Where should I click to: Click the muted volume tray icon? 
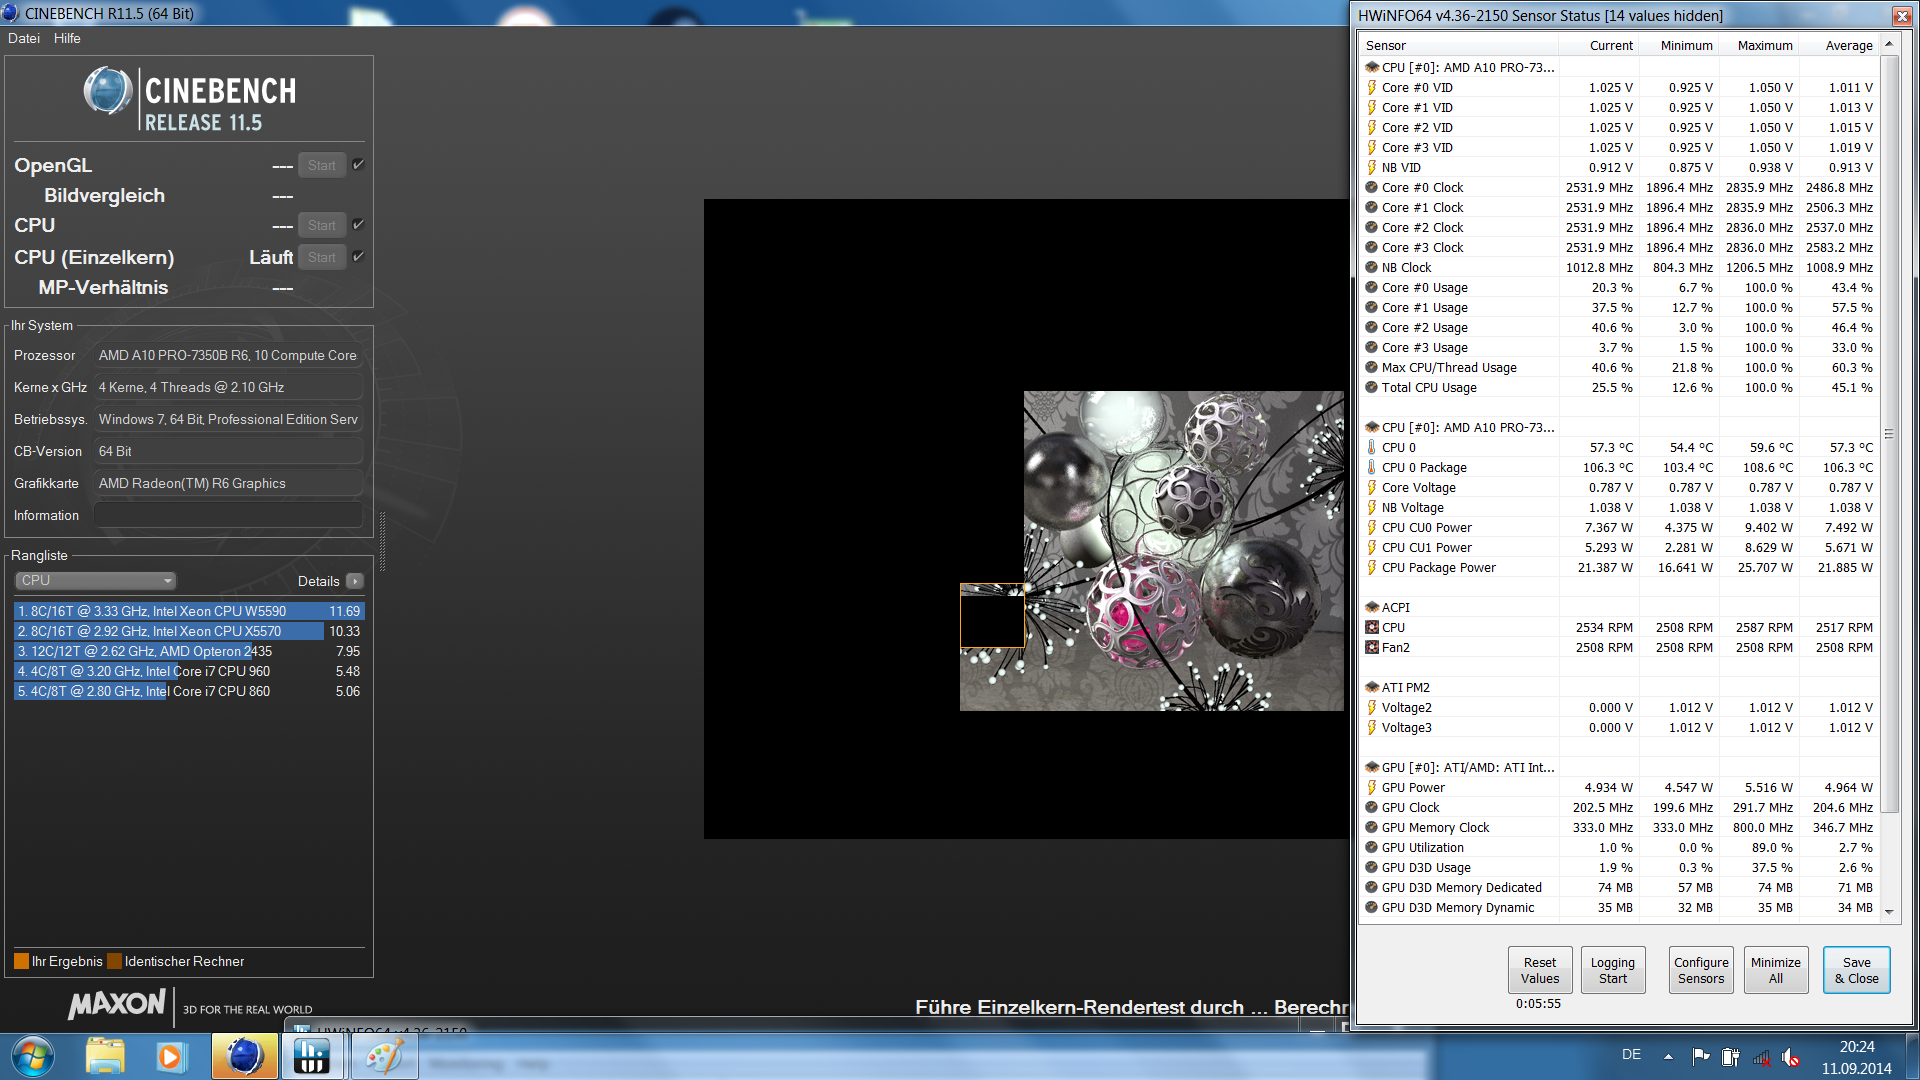(x=1791, y=1057)
